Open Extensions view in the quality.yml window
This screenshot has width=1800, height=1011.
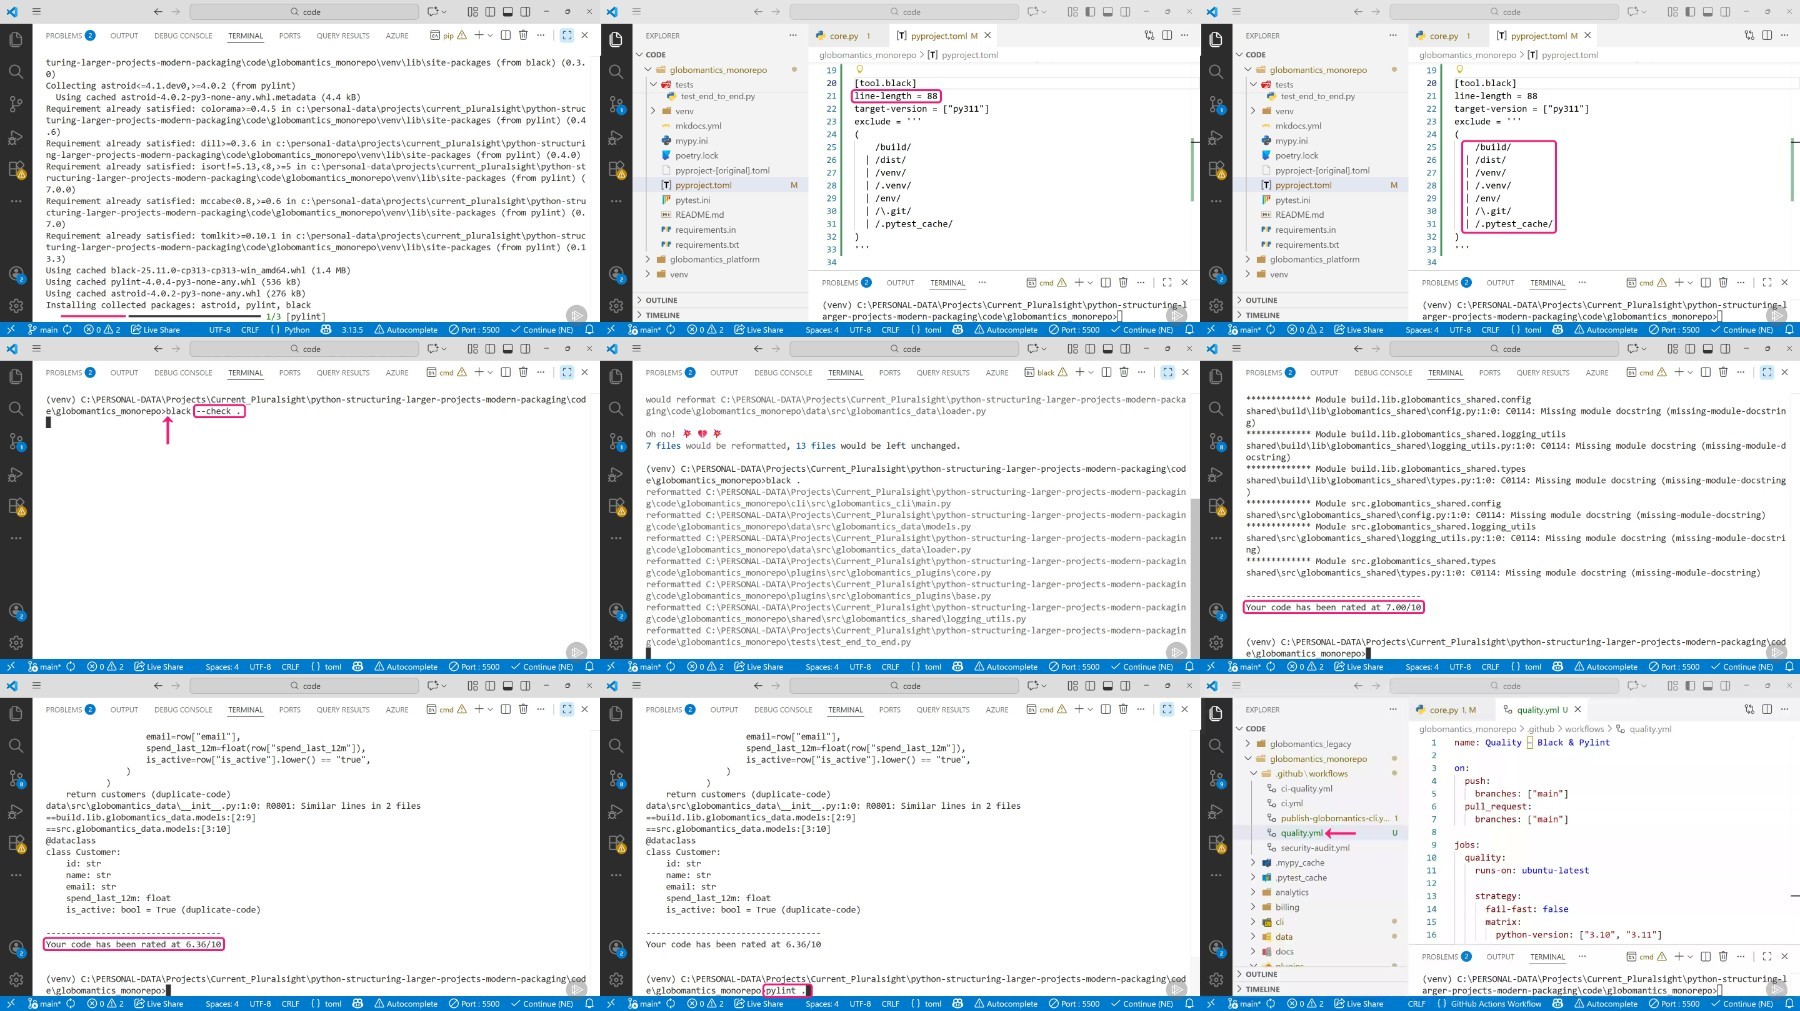click(1216, 843)
